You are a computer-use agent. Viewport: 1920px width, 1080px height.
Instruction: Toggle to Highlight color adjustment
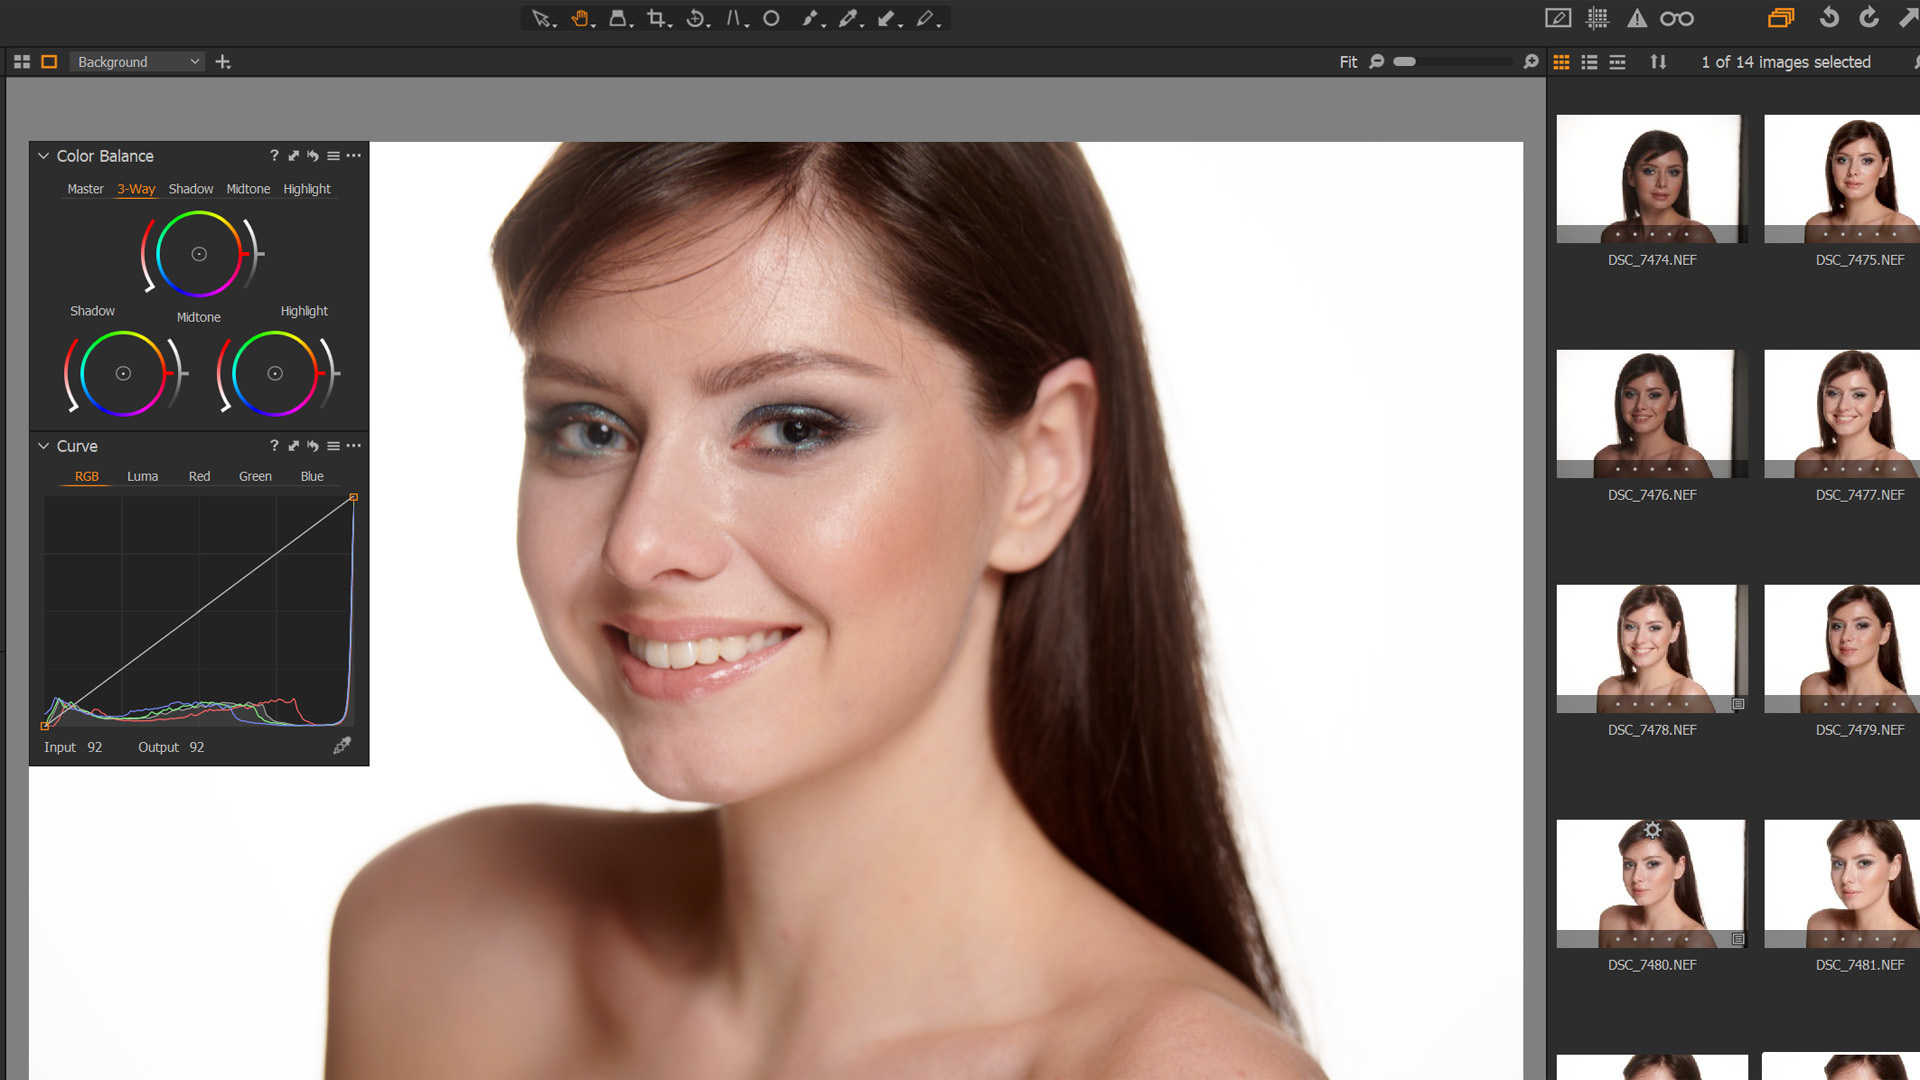[x=305, y=189]
